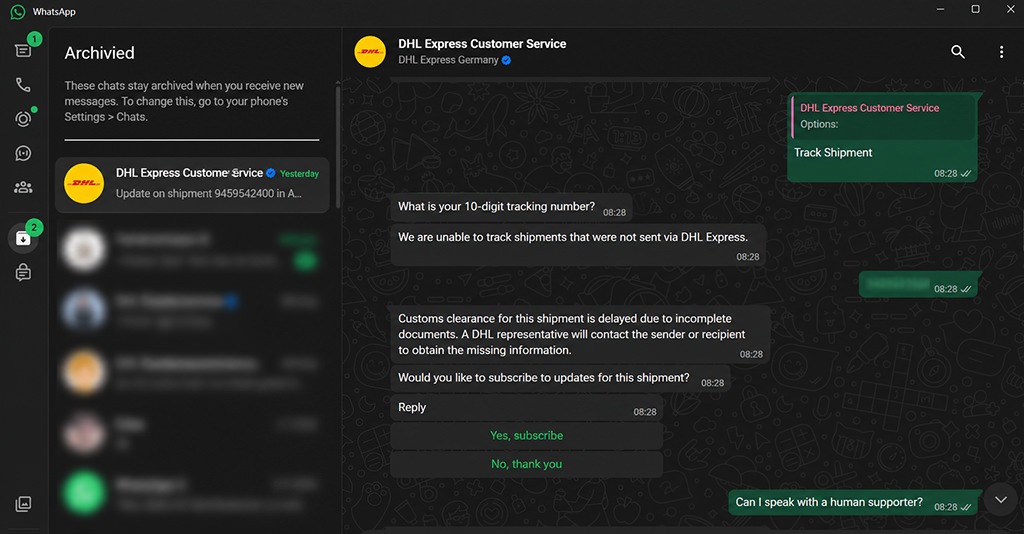Open the business tools bag icon

(23, 272)
